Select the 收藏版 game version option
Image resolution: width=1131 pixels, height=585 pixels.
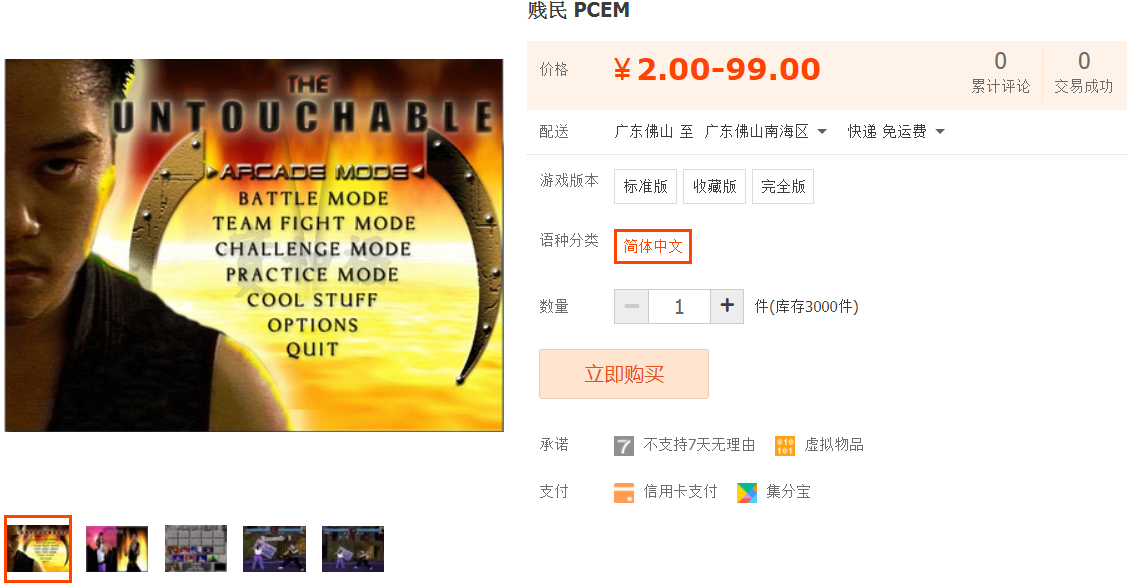click(714, 186)
